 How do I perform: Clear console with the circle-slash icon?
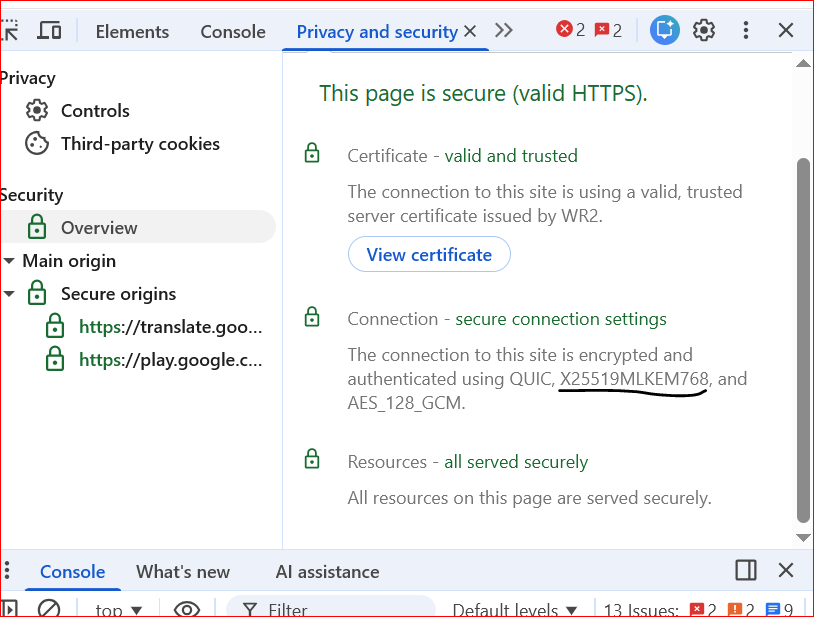coord(49,608)
